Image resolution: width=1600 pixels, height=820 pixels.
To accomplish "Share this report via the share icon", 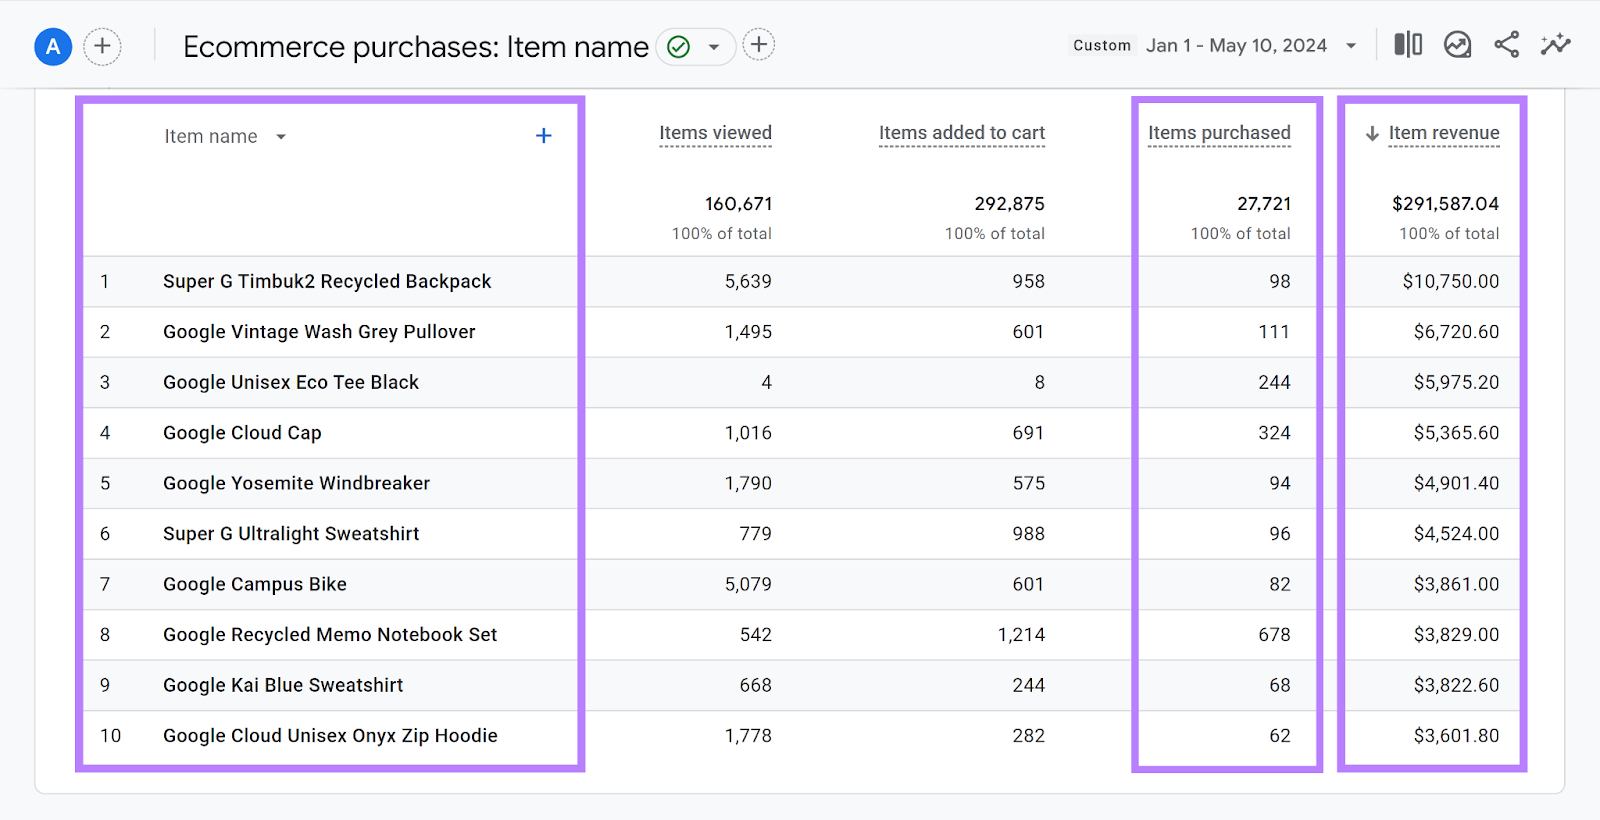I will tap(1506, 44).
